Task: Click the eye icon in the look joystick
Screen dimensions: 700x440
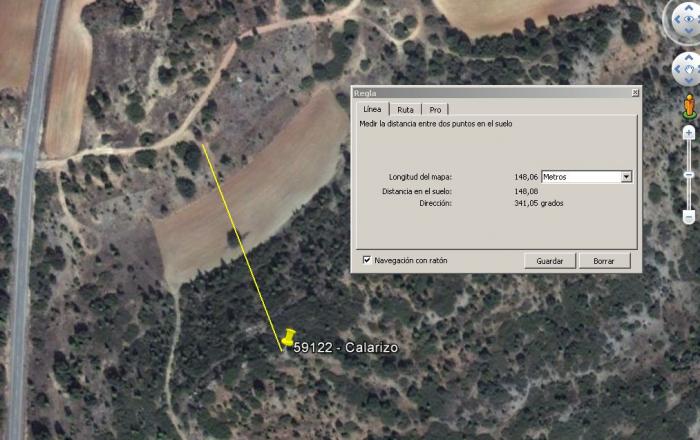Action: click(690, 19)
